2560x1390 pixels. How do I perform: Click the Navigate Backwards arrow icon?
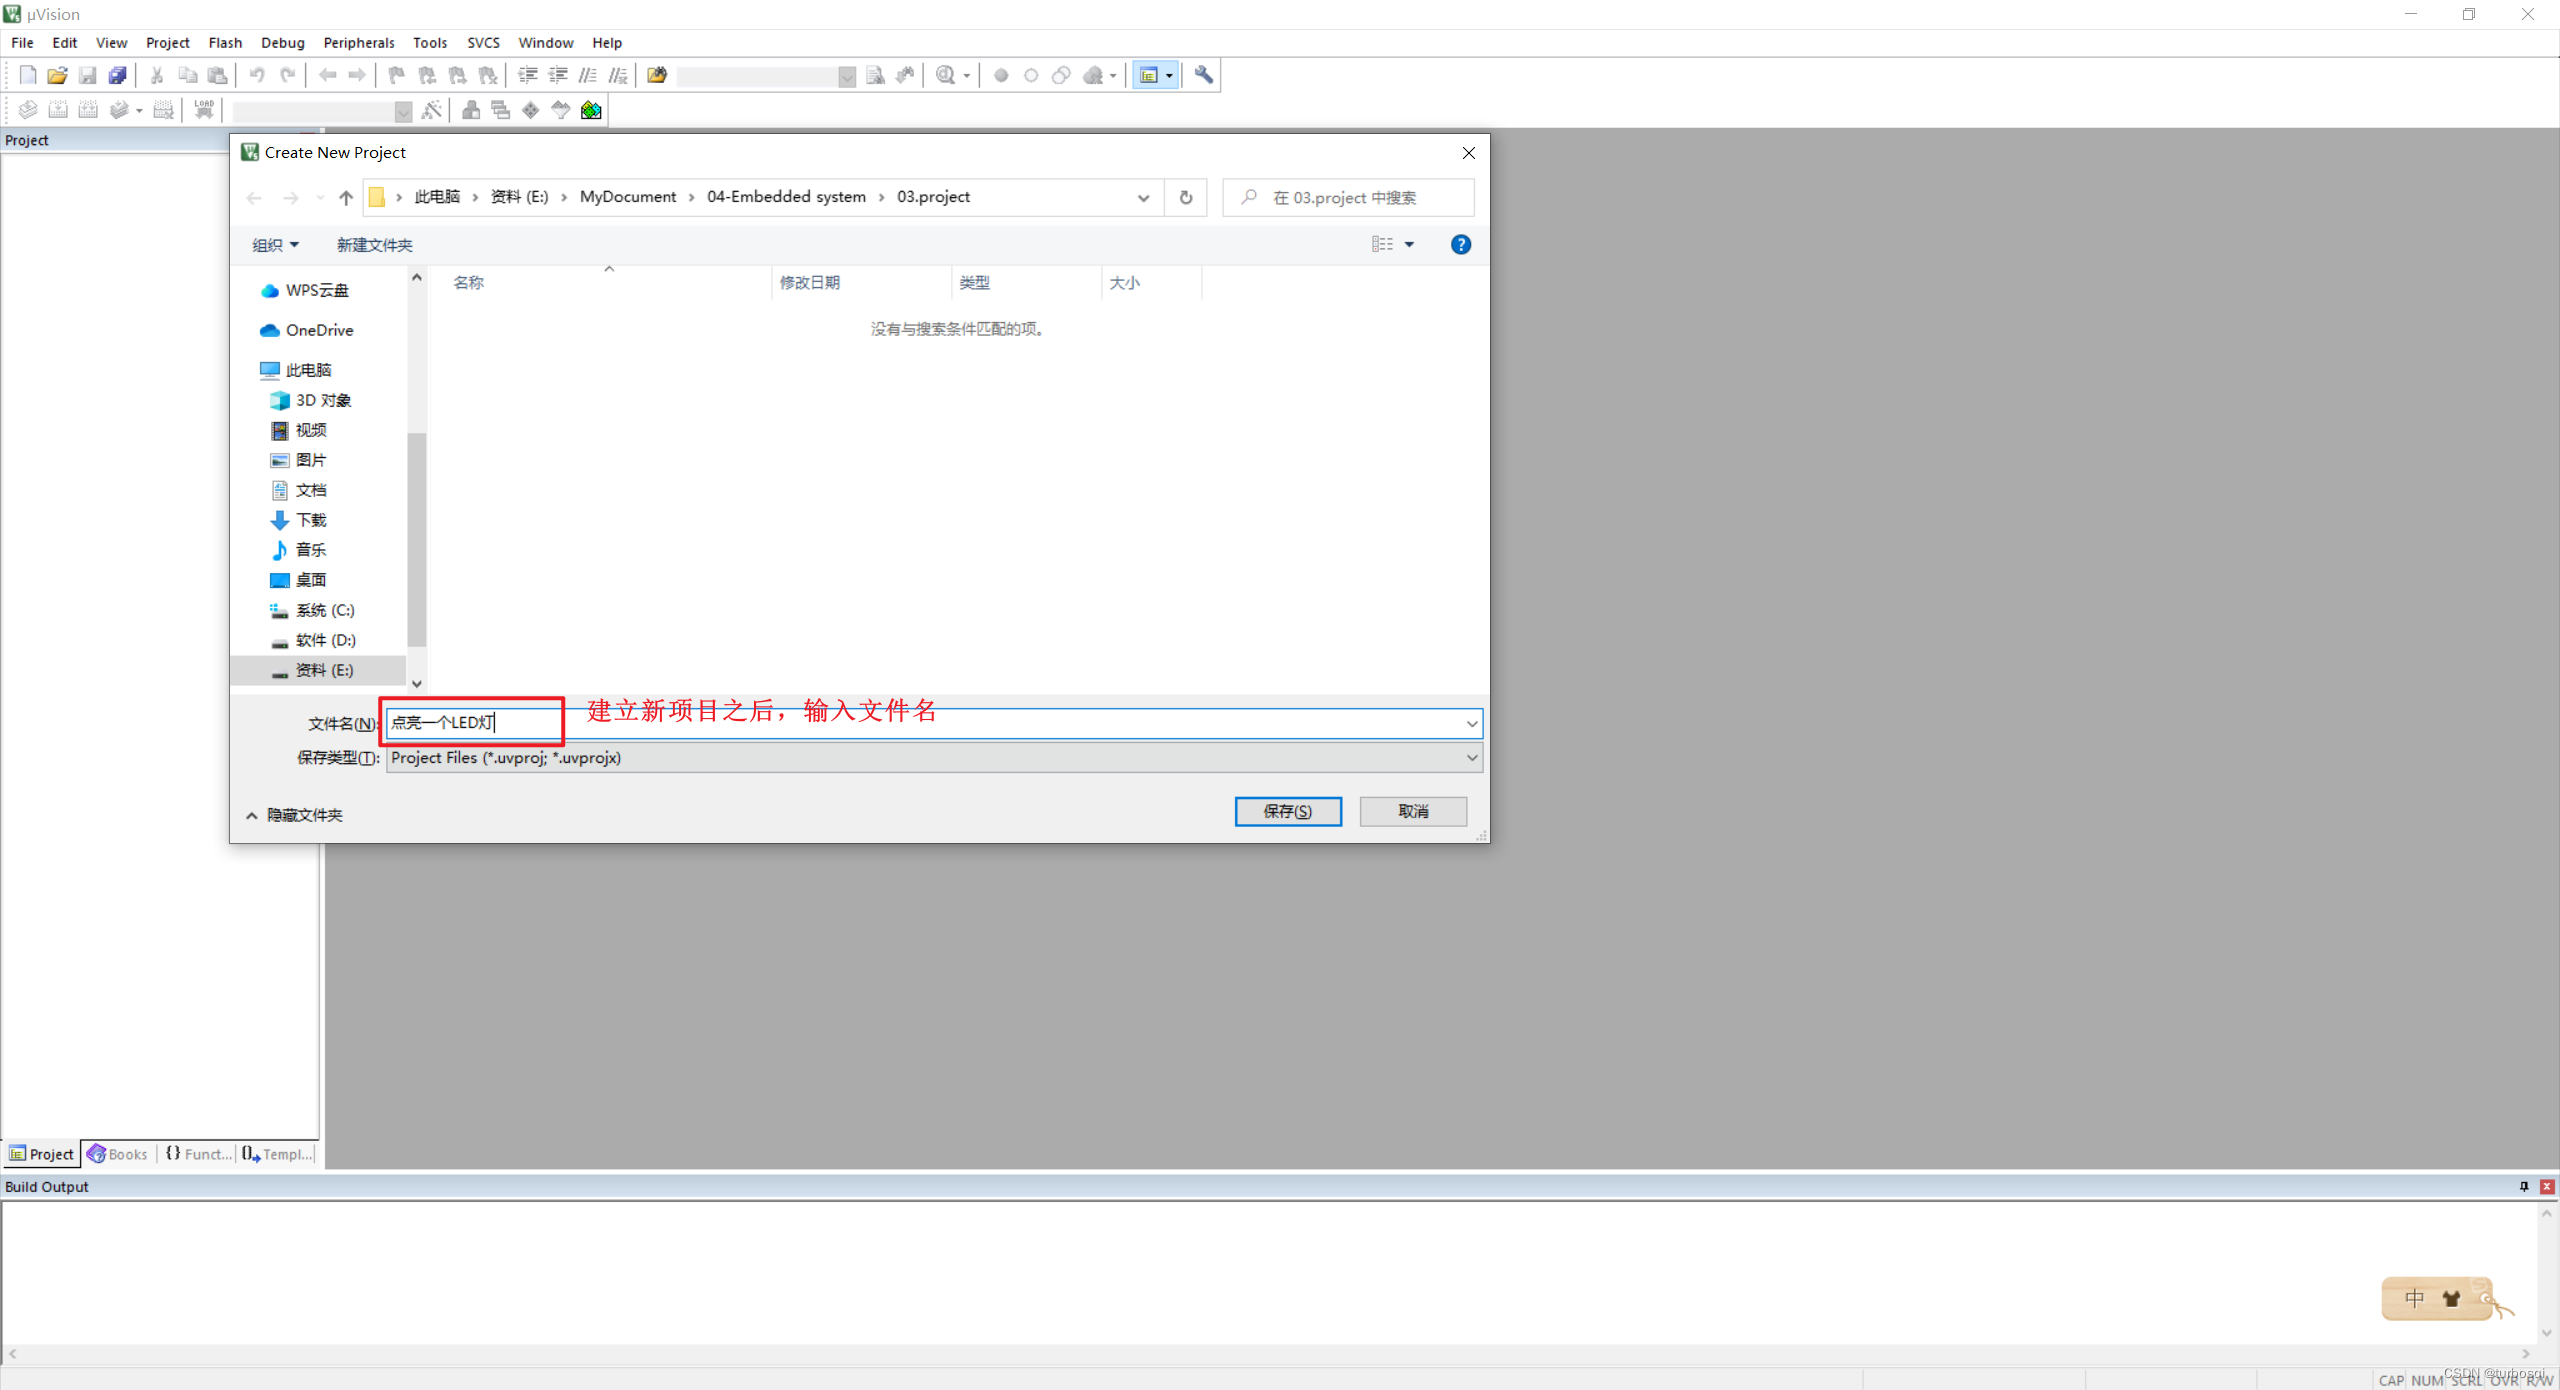327,75
